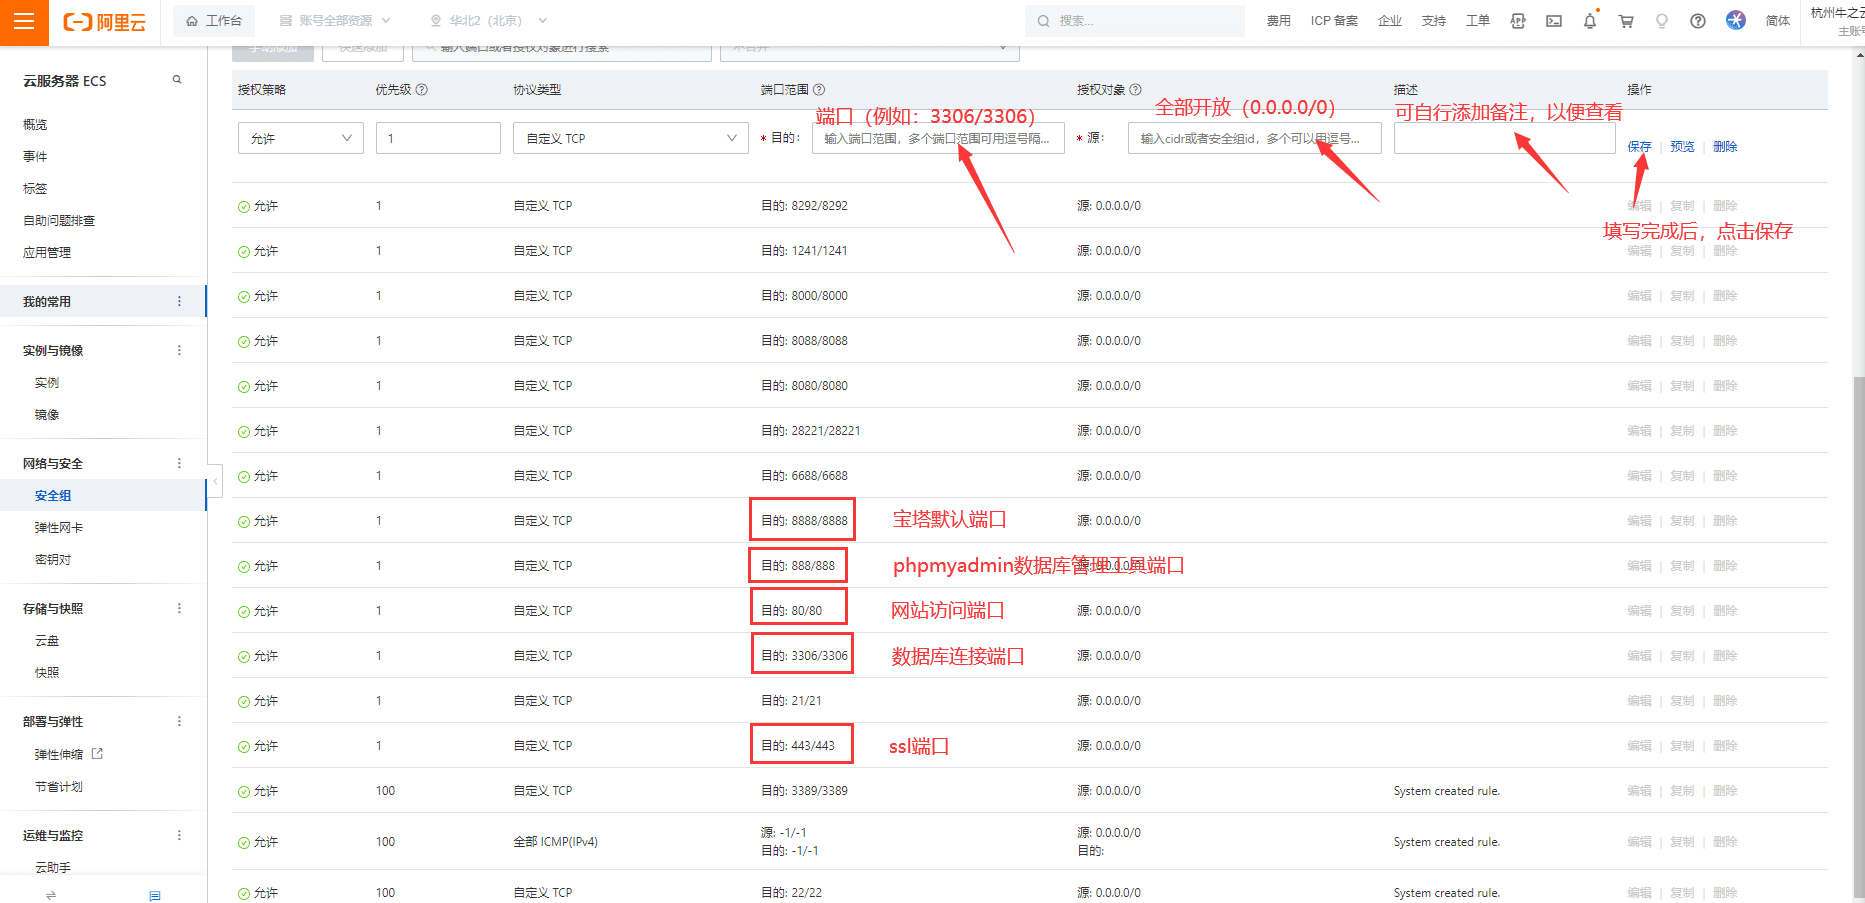
Task: Click 工作台 workbench button
Action: pos(214,21)
